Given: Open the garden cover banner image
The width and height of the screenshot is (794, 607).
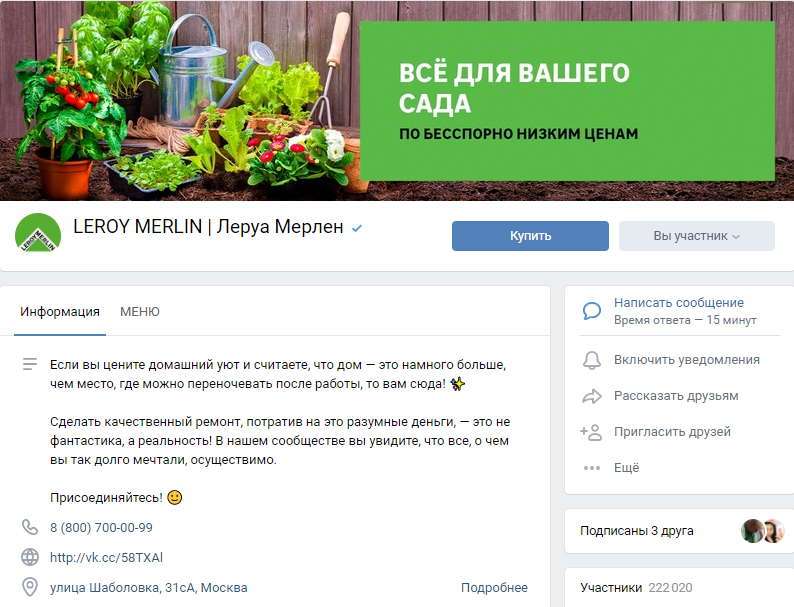Looking at the screenshot, I should click(397, 100).
